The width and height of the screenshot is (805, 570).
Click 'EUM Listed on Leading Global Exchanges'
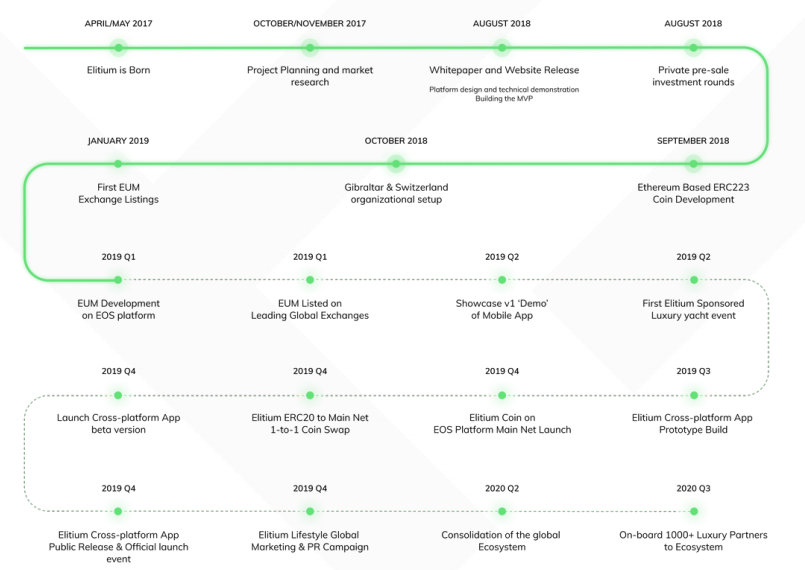tap(310, 309)
